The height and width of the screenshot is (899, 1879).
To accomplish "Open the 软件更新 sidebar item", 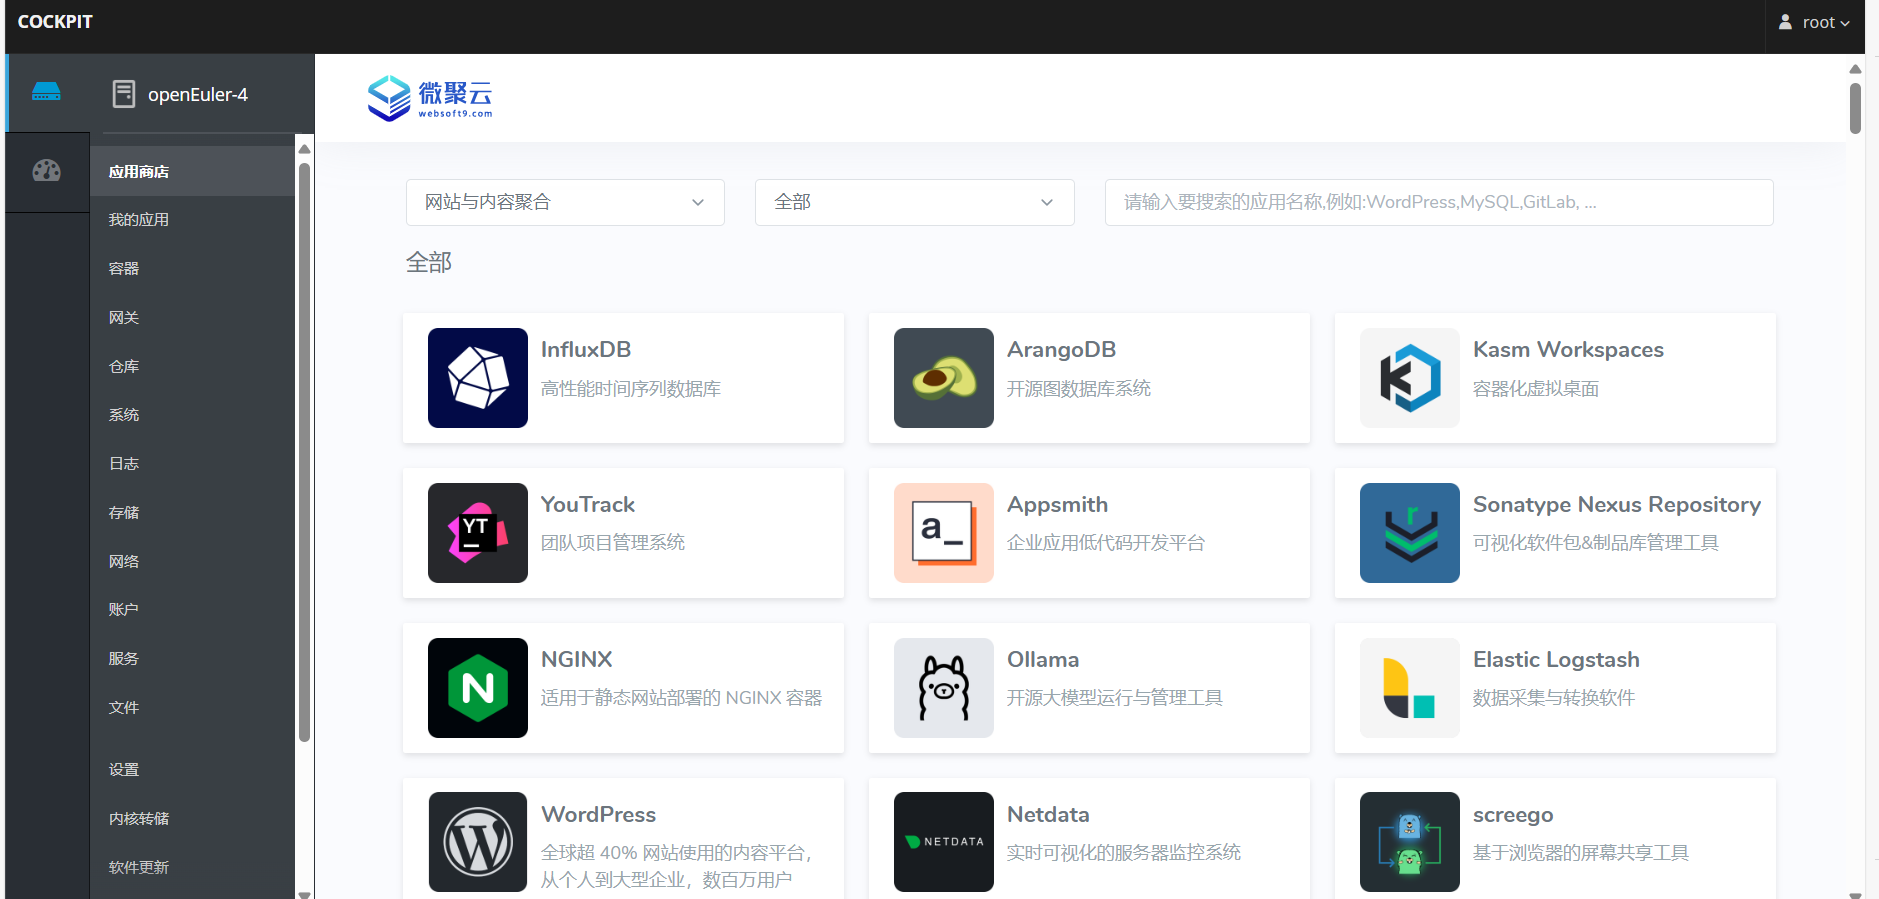I will point(192,868).
